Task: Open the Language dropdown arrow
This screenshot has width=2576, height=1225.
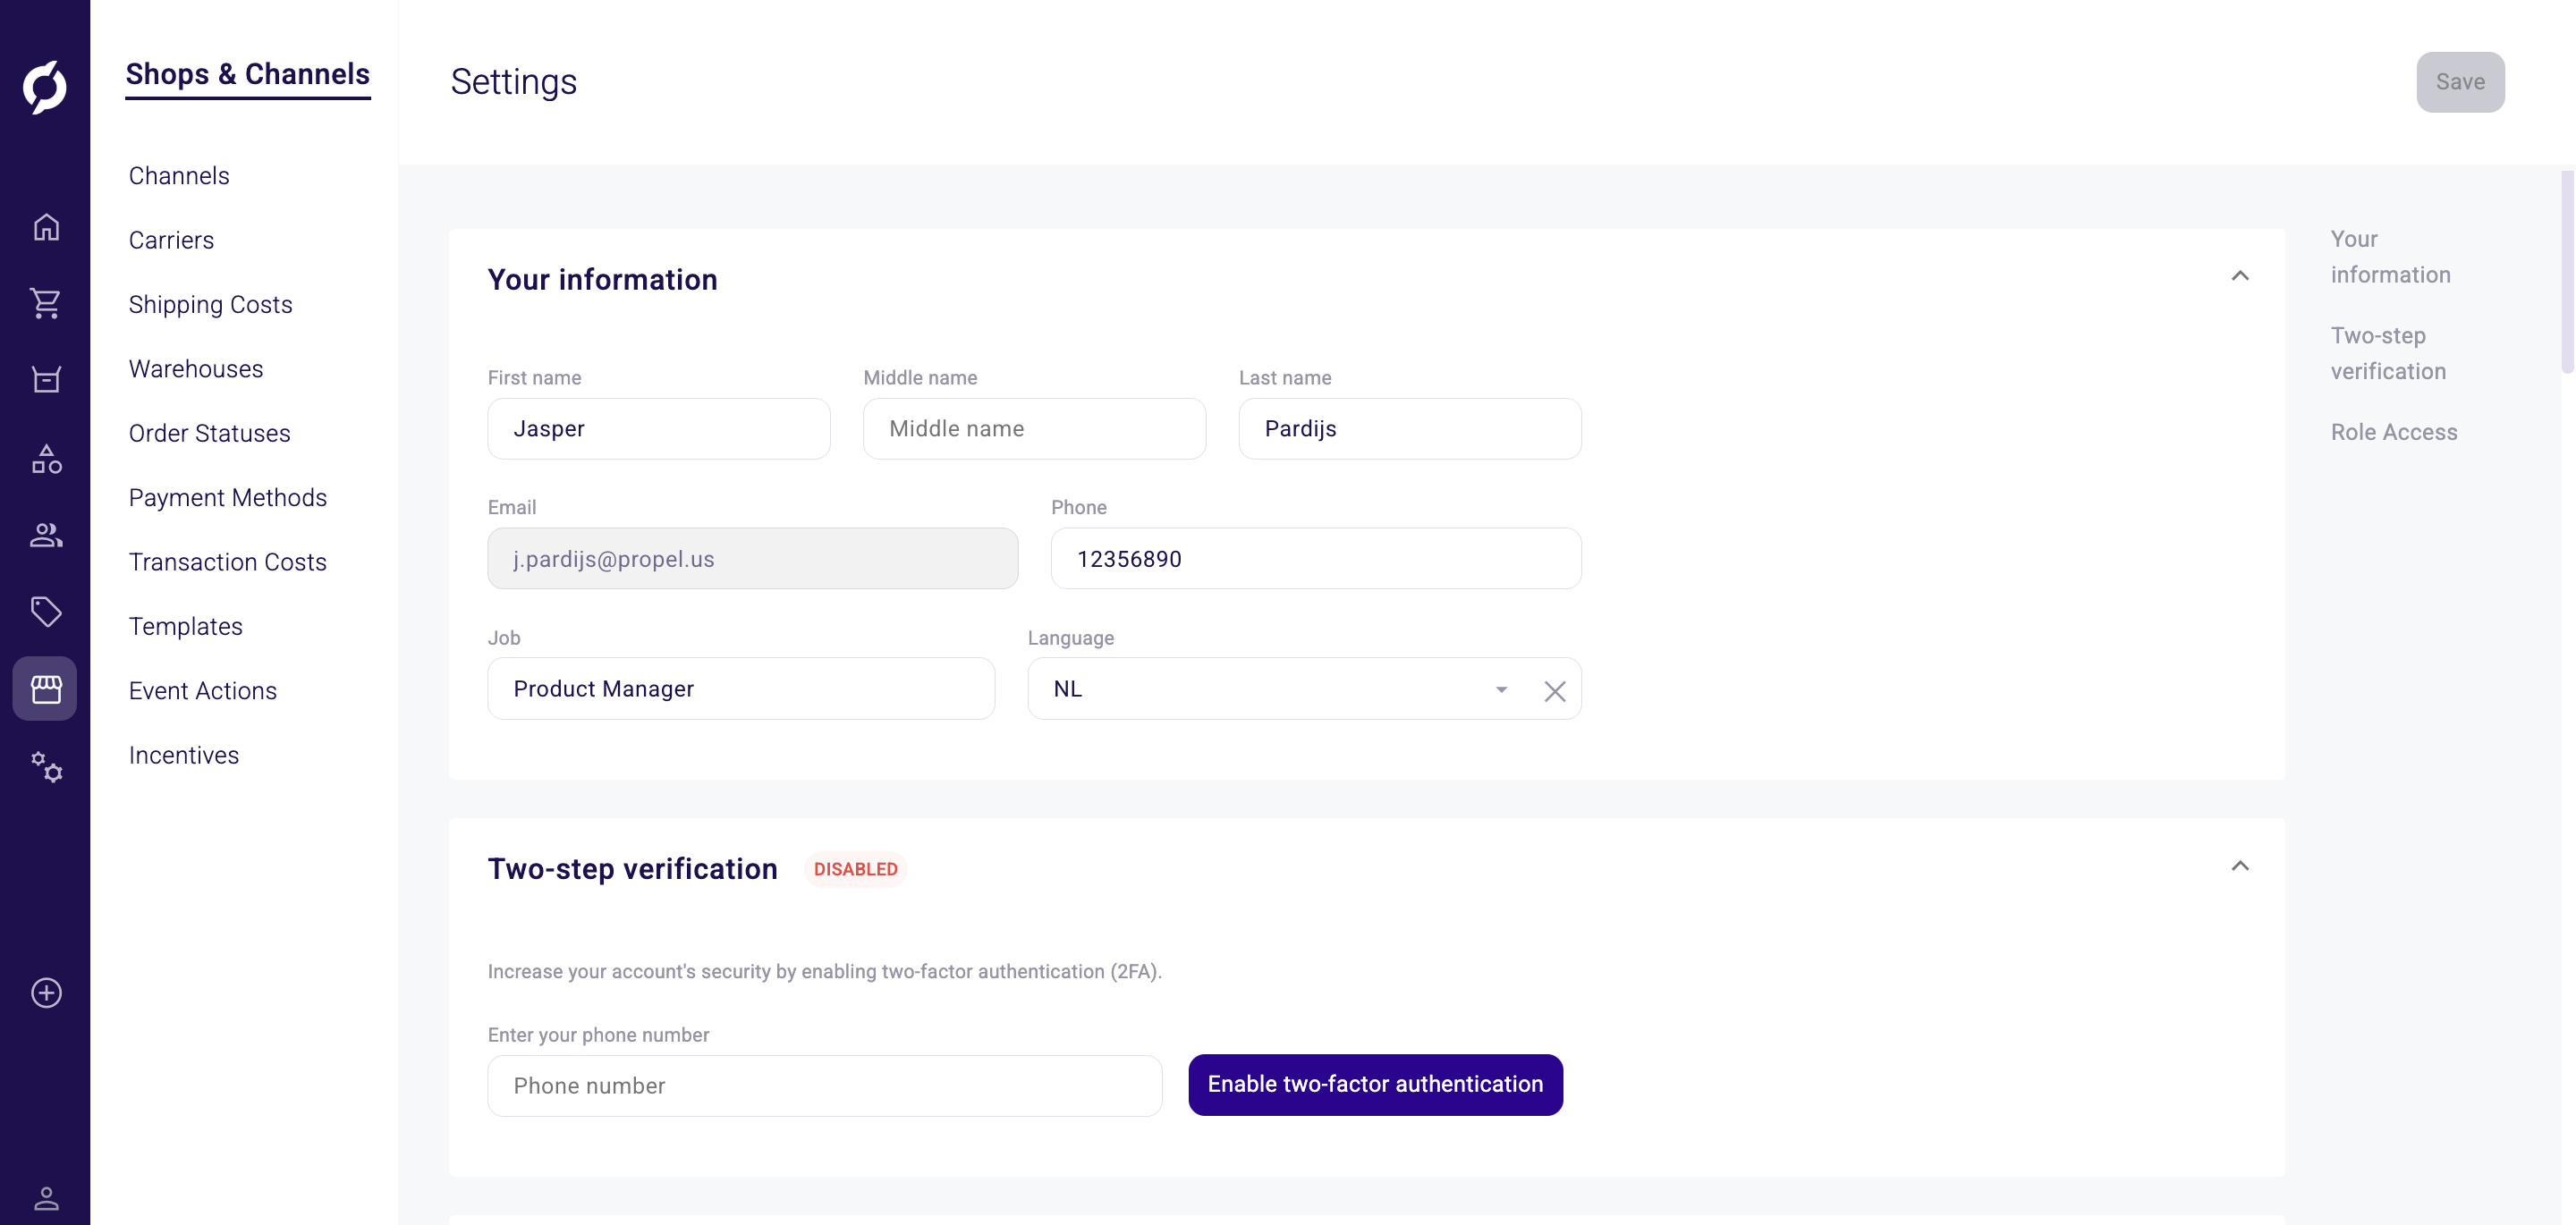Action: pyautogui.click(x=1501, y=690)
